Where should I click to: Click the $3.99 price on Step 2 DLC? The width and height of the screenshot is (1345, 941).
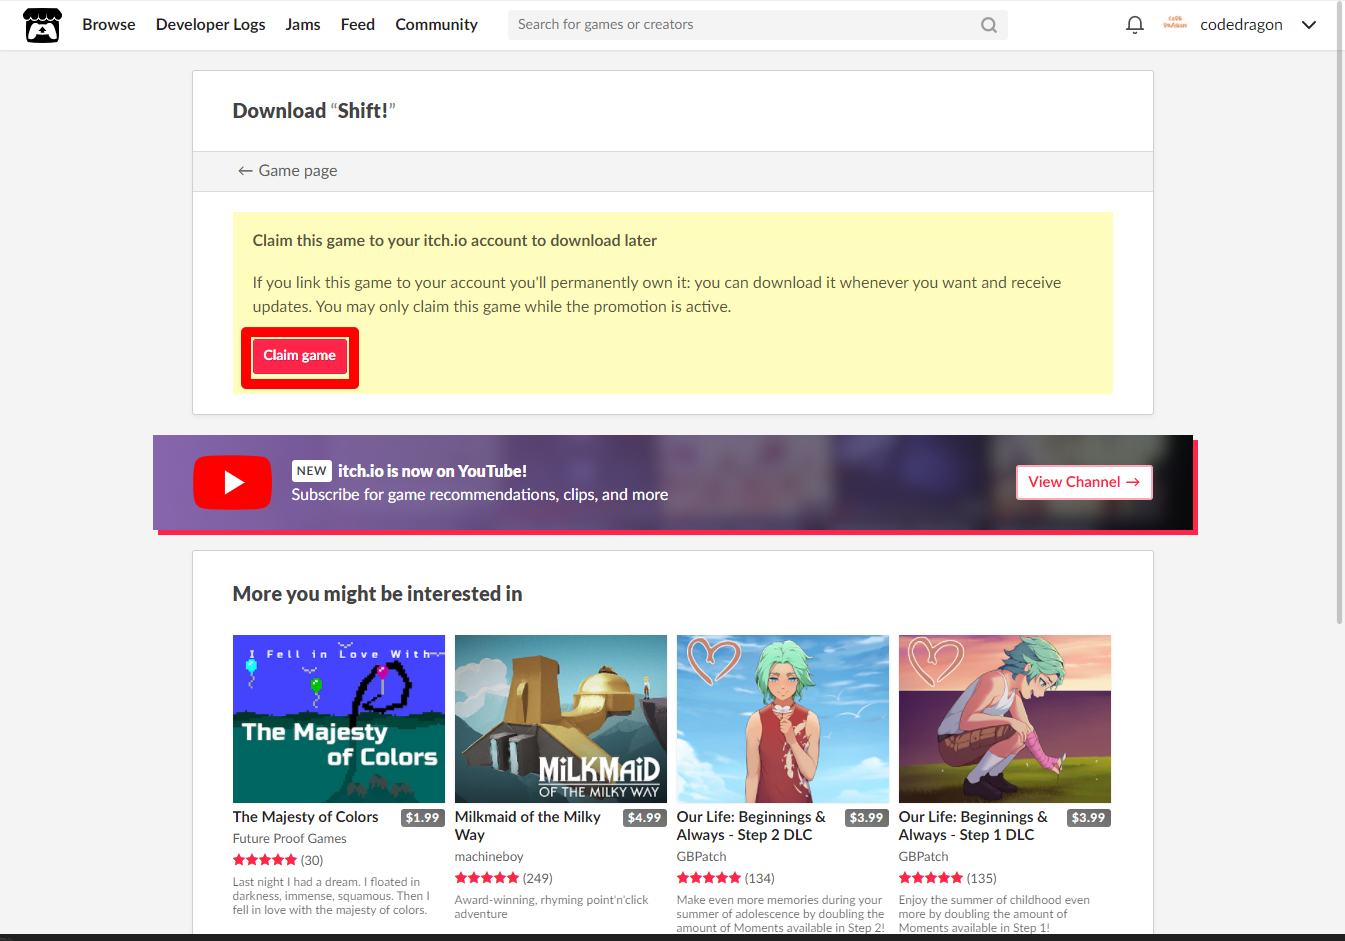click(x=867, y=818)
